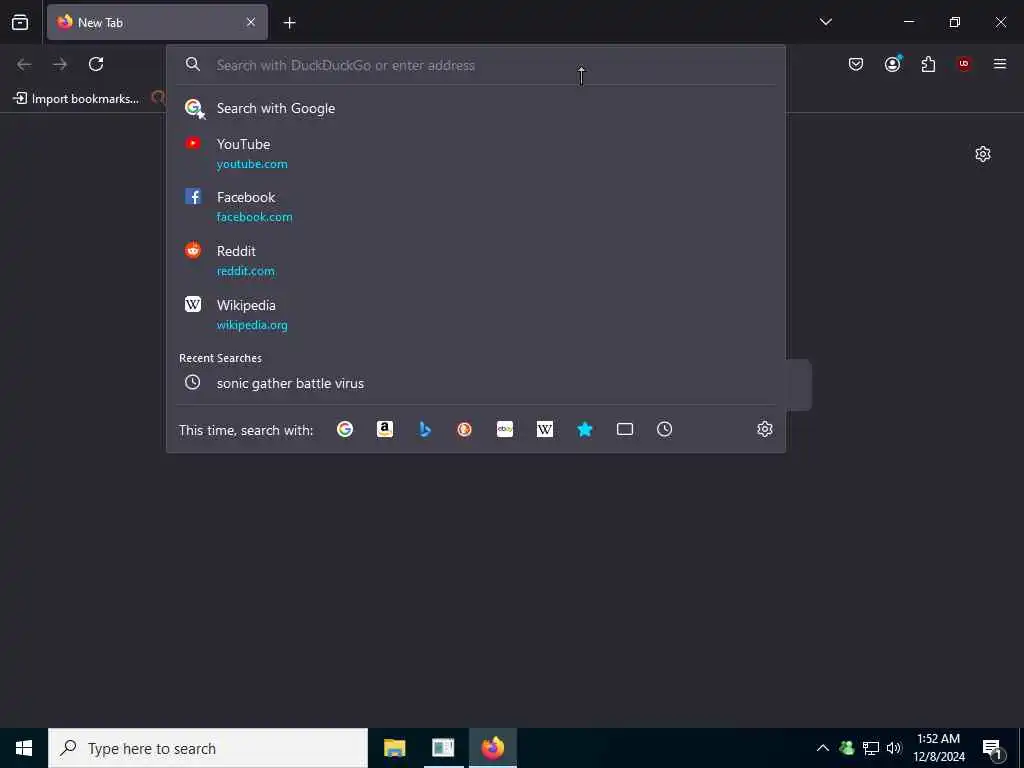Screen dimensions: 1024x768
Task: Click the green users icon in the system tray
Action: (x=847, y=748)
